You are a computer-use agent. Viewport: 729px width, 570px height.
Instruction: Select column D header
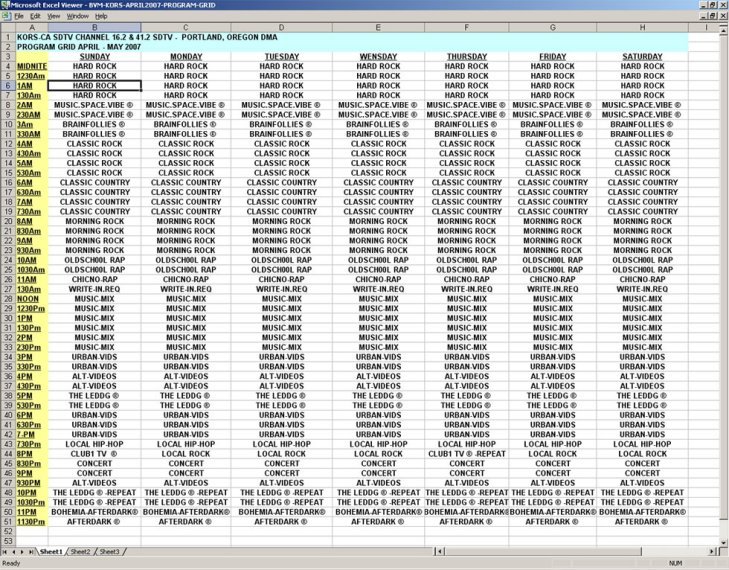281,26
